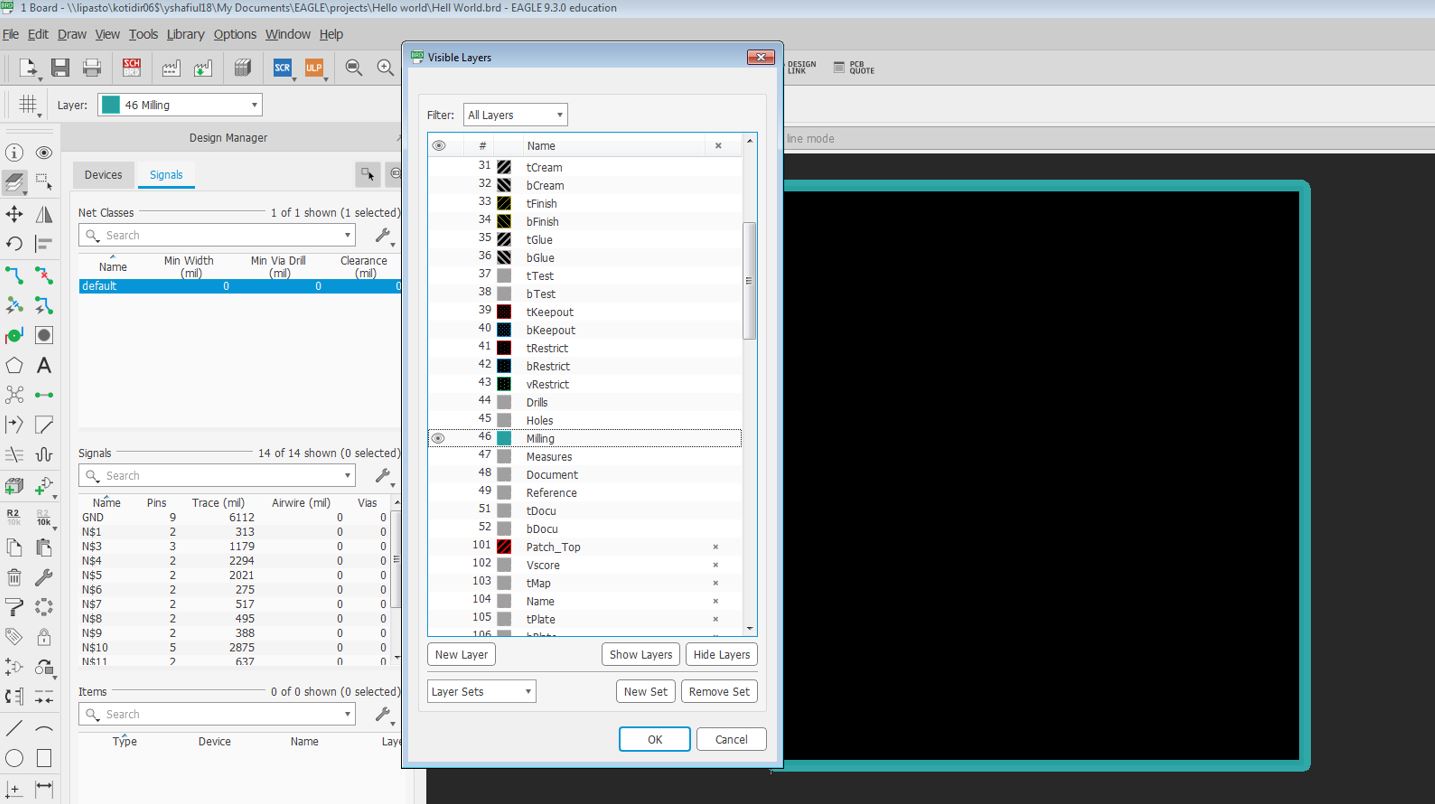Expand Items search dropdown arrow
This screenshot has height=804, width=1435.
click(x=348, y=714)
